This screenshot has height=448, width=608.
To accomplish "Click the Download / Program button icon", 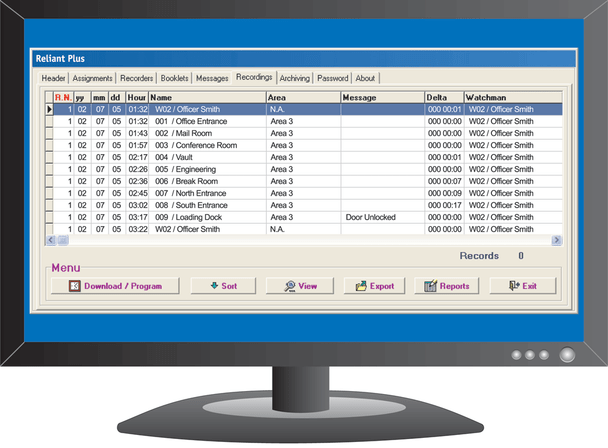I will tap(75, 286).
